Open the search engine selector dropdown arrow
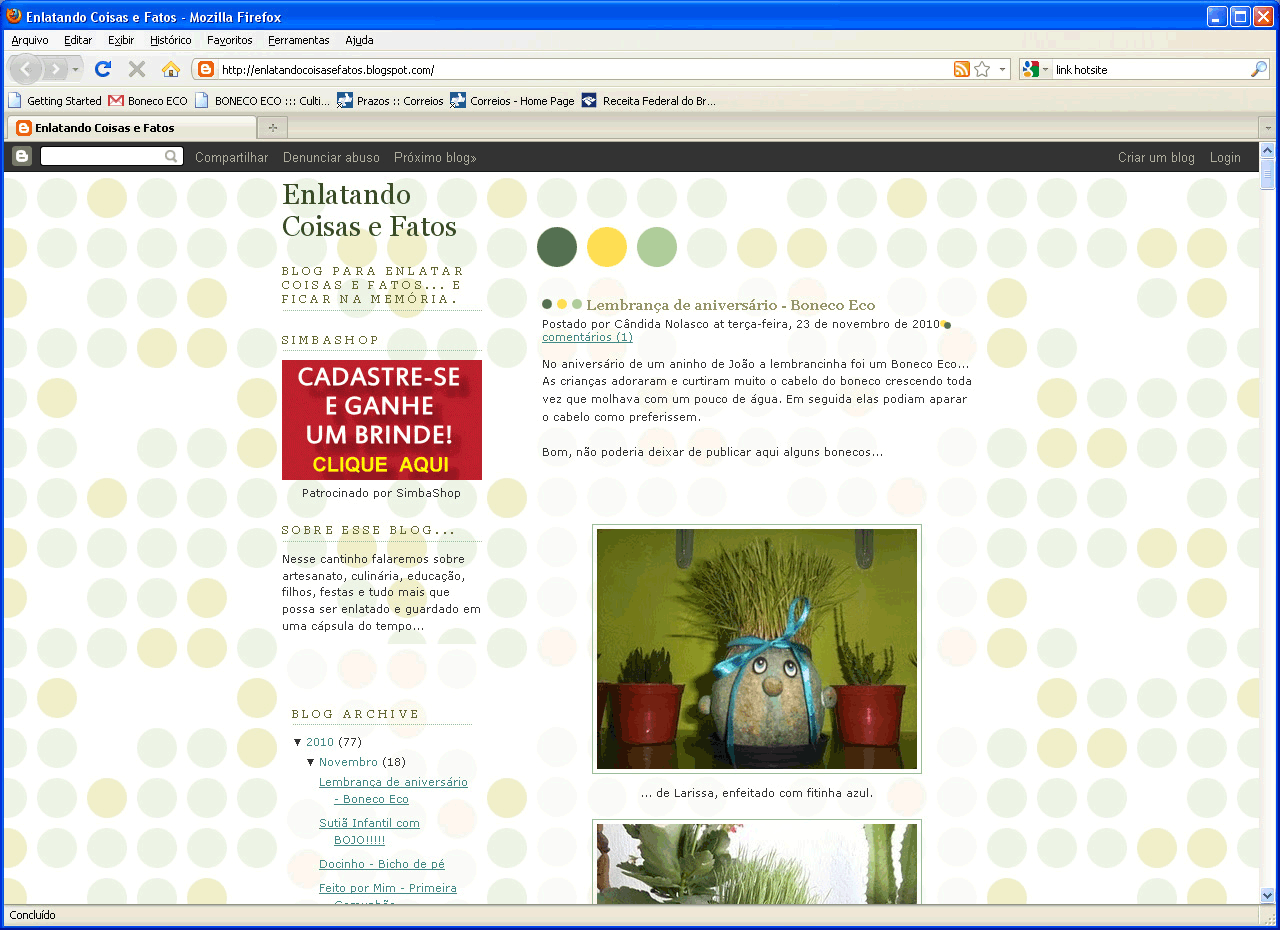The width and height of the screenshot is (1280, 930). coord(1045,70)
